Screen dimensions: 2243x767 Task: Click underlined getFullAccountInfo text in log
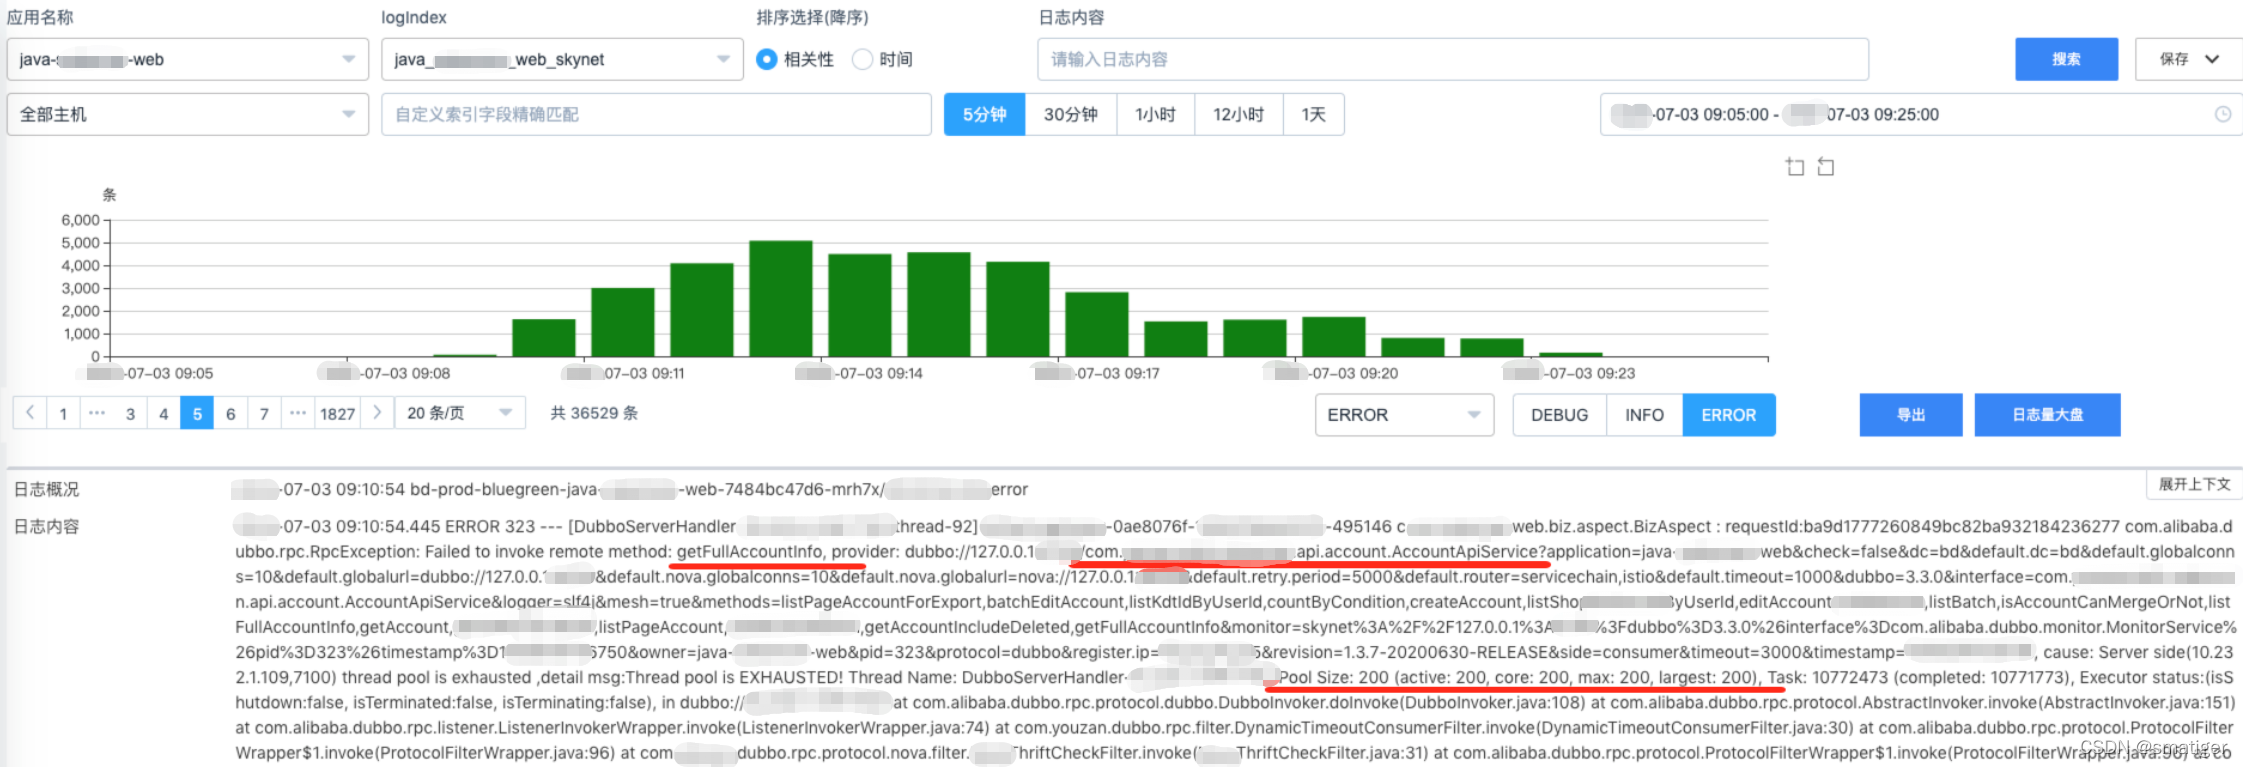pyautogui.click(x=749, y=552)
